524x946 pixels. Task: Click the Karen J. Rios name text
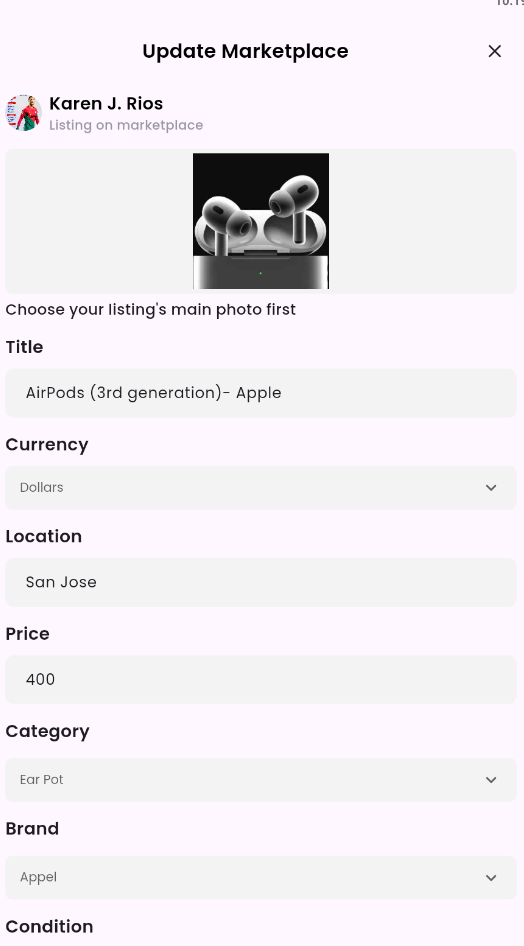[106, 104]
